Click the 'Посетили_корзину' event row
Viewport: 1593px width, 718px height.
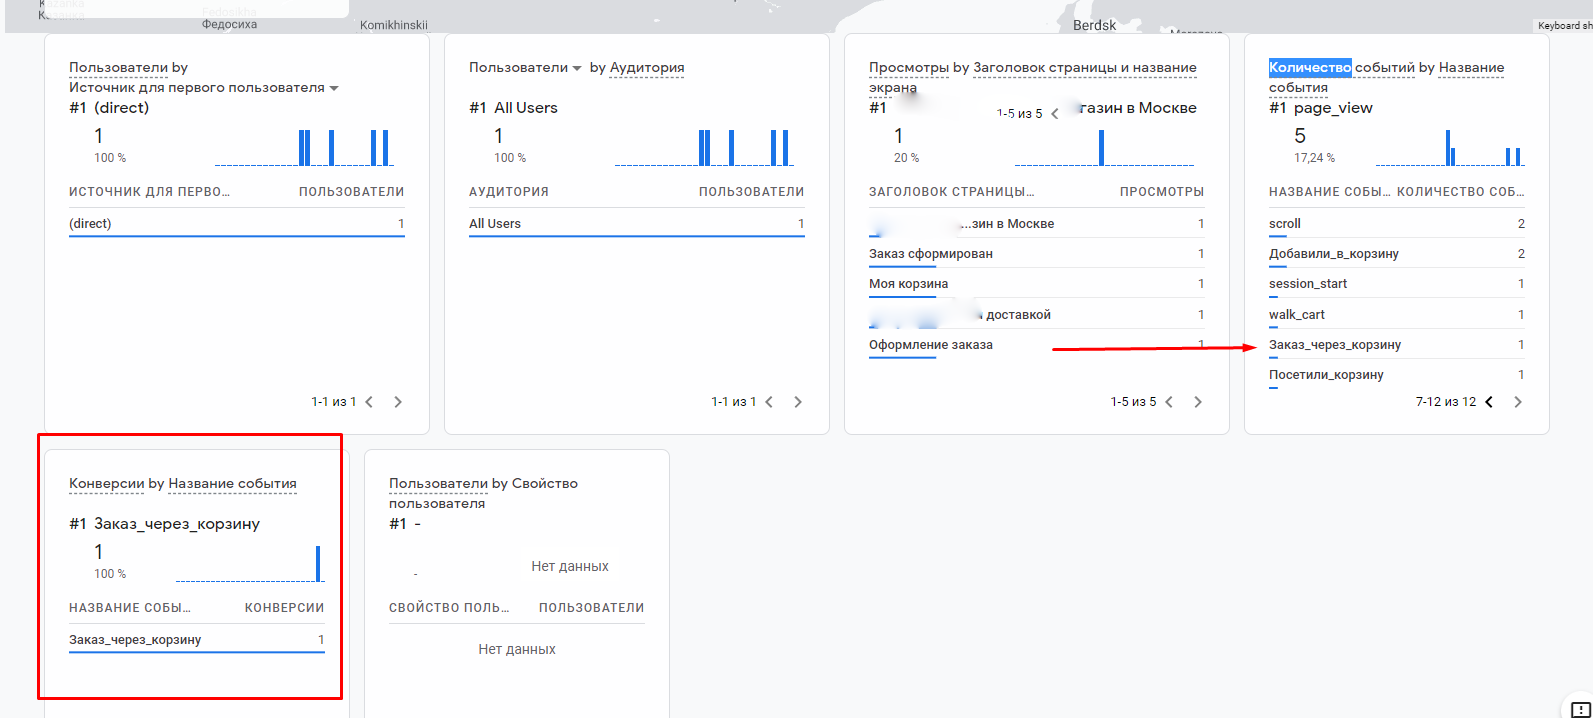pyautogui.click(x=1326, y=375)
